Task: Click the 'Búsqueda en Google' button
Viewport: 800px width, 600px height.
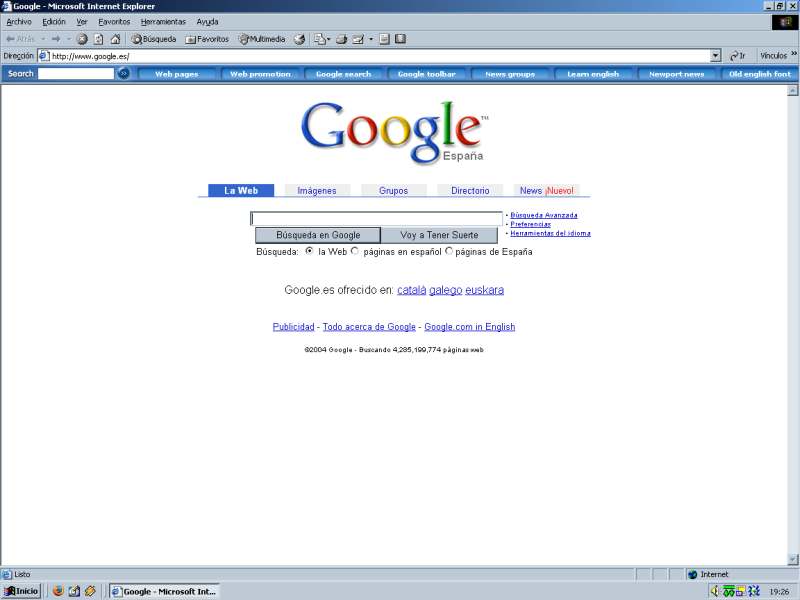Action: click(x=318, y=235)
